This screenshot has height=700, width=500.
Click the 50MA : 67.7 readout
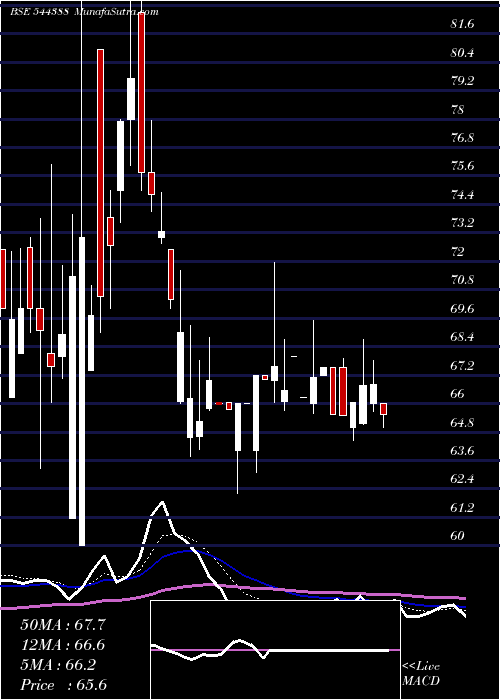[63, 625]
